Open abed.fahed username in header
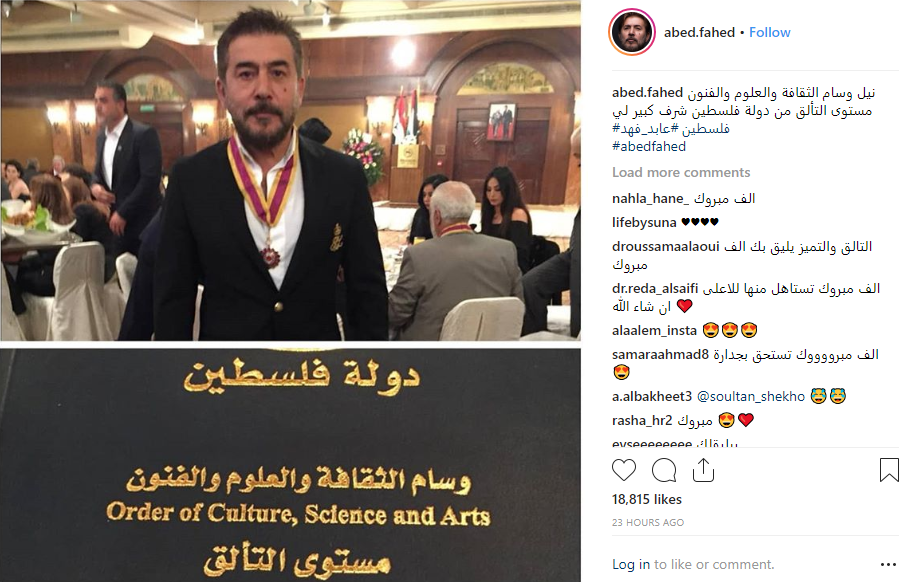The image size is (904, 582). point(699,32)
